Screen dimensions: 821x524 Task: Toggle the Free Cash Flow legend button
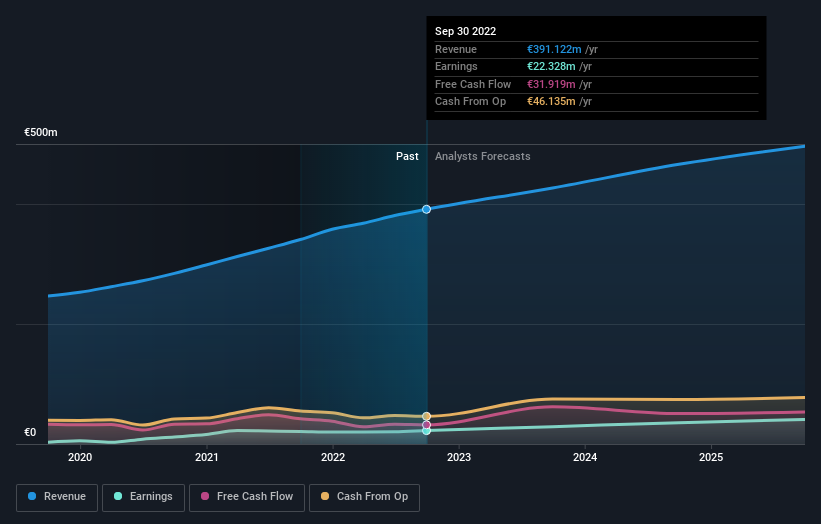pyautogui.click(x=247, y=497)
